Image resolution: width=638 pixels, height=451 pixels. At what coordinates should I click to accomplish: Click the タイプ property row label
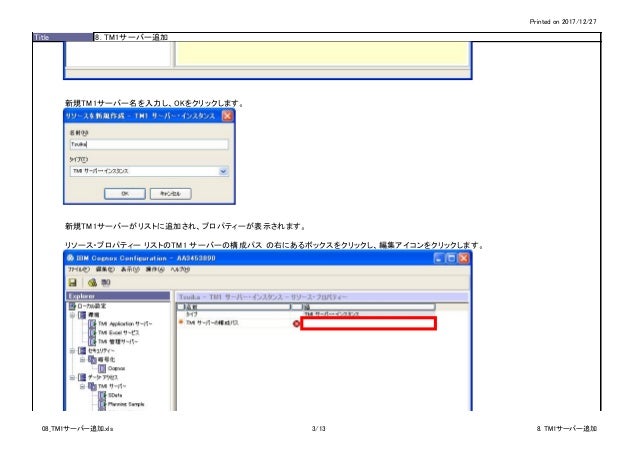coord(192,314)
